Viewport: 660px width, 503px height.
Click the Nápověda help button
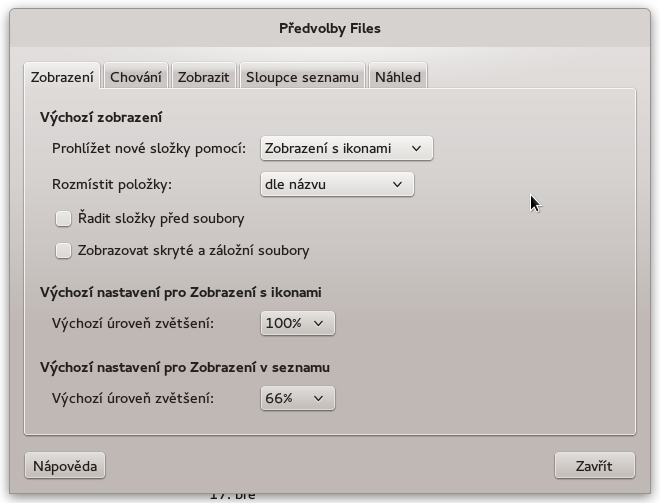[x=65, y=466]
